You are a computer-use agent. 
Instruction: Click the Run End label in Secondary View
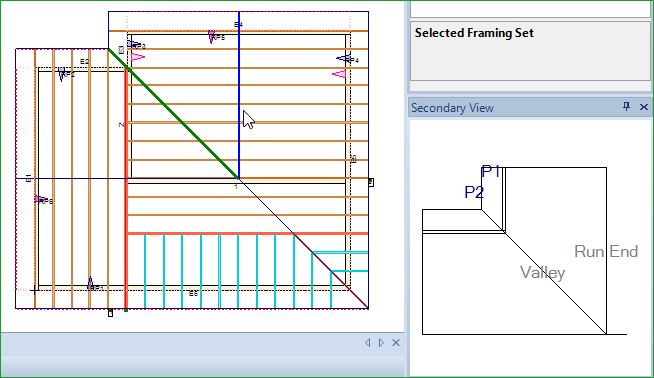tap(606, 252)
